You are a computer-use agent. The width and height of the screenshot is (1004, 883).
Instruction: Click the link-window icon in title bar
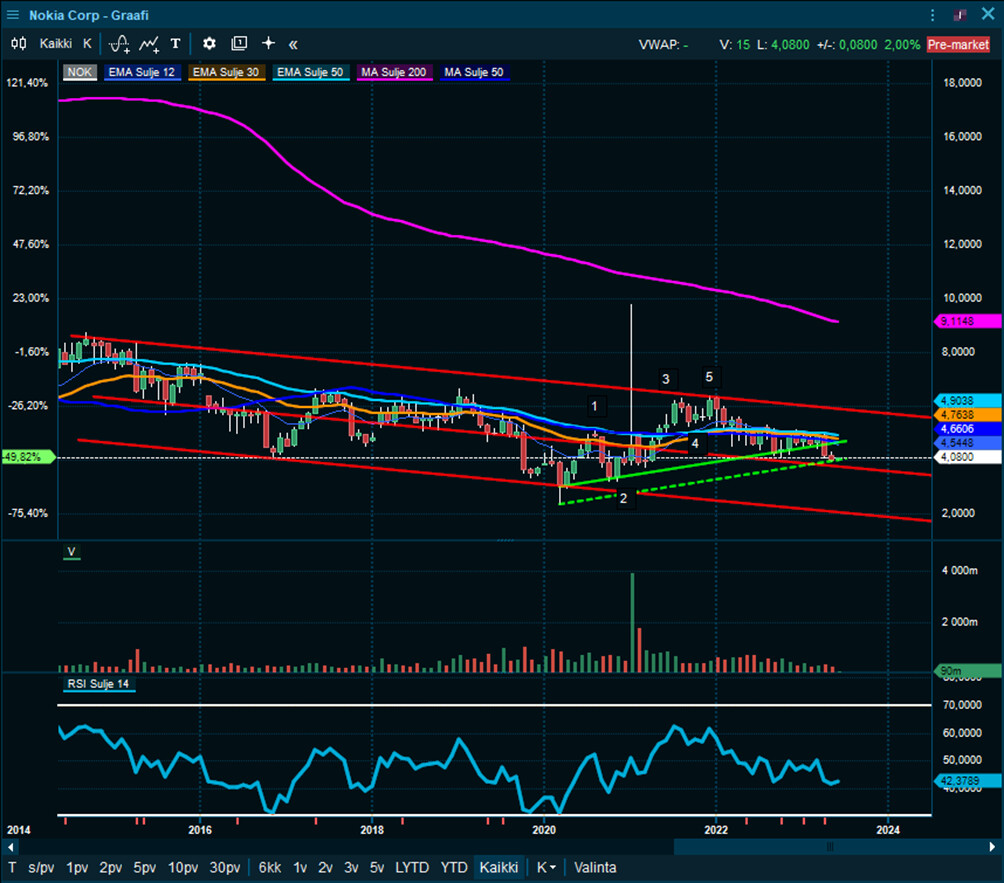[x=960, y=15]
